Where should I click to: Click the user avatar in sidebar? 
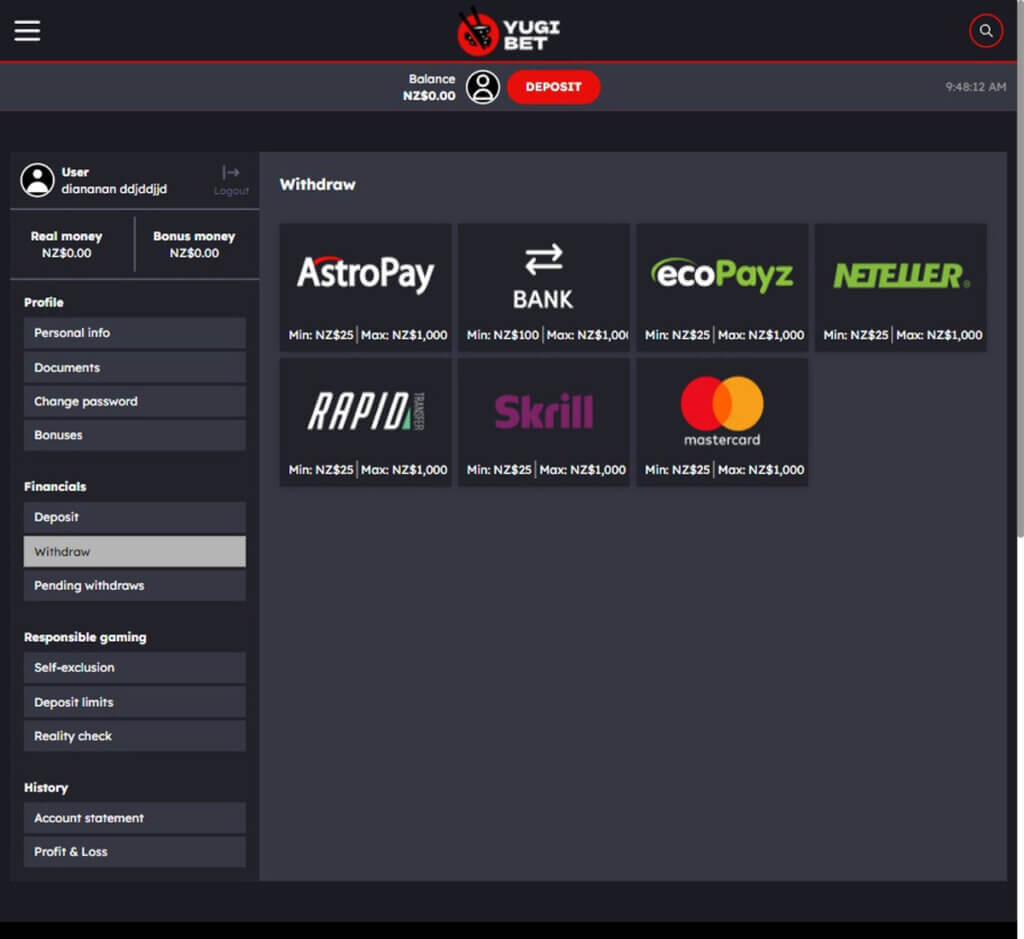click(x=37, y=180)
